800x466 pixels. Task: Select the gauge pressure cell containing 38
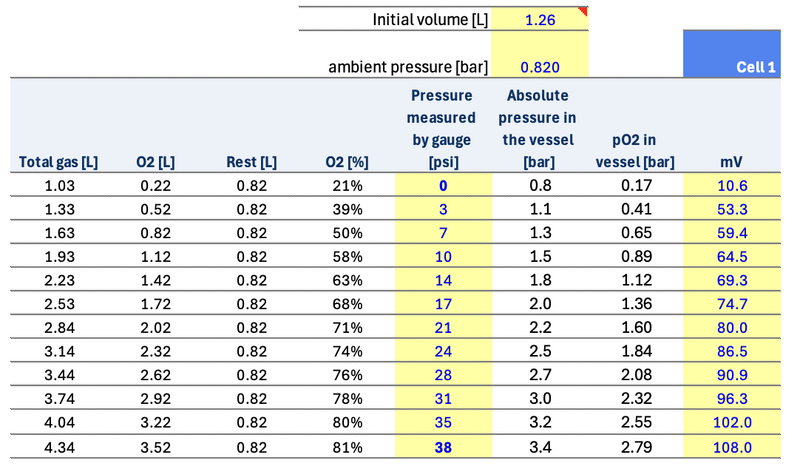tap(442, 448)
